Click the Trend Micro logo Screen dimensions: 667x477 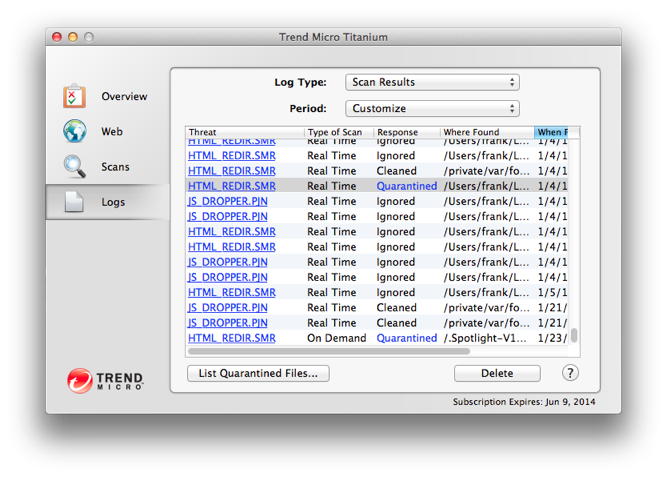(x=105, y=380)
